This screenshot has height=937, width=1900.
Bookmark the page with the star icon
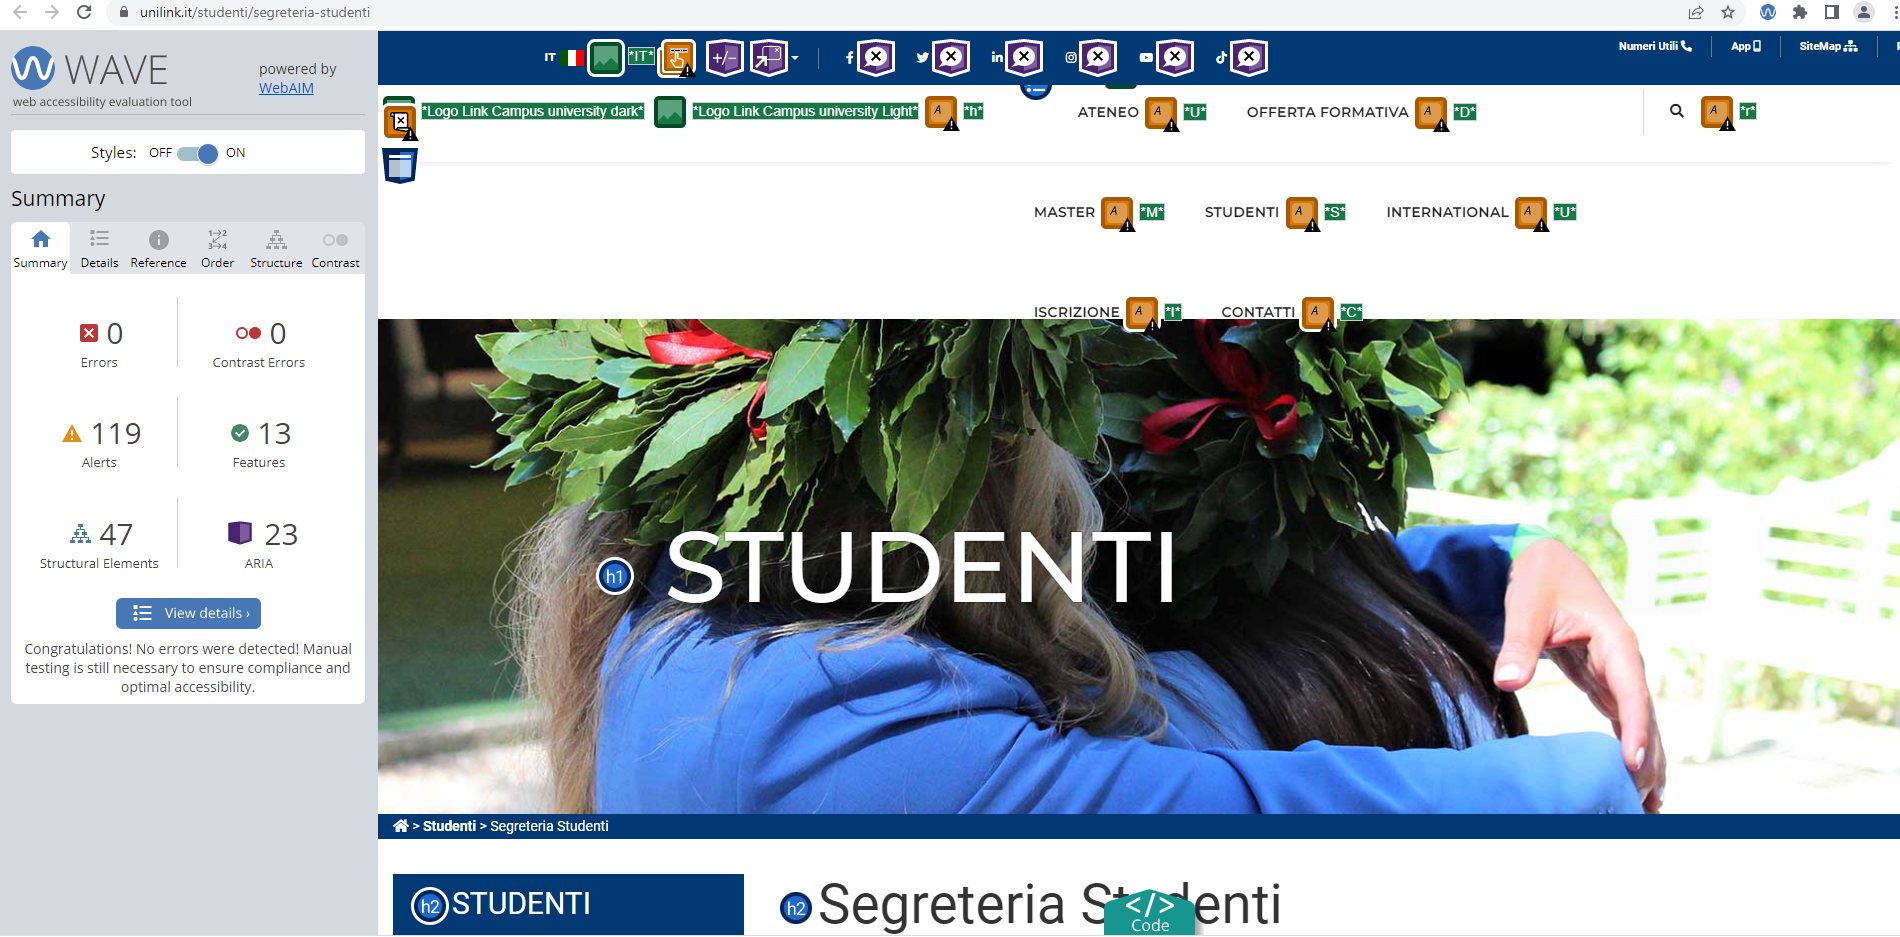click(x=1728, y=12)
